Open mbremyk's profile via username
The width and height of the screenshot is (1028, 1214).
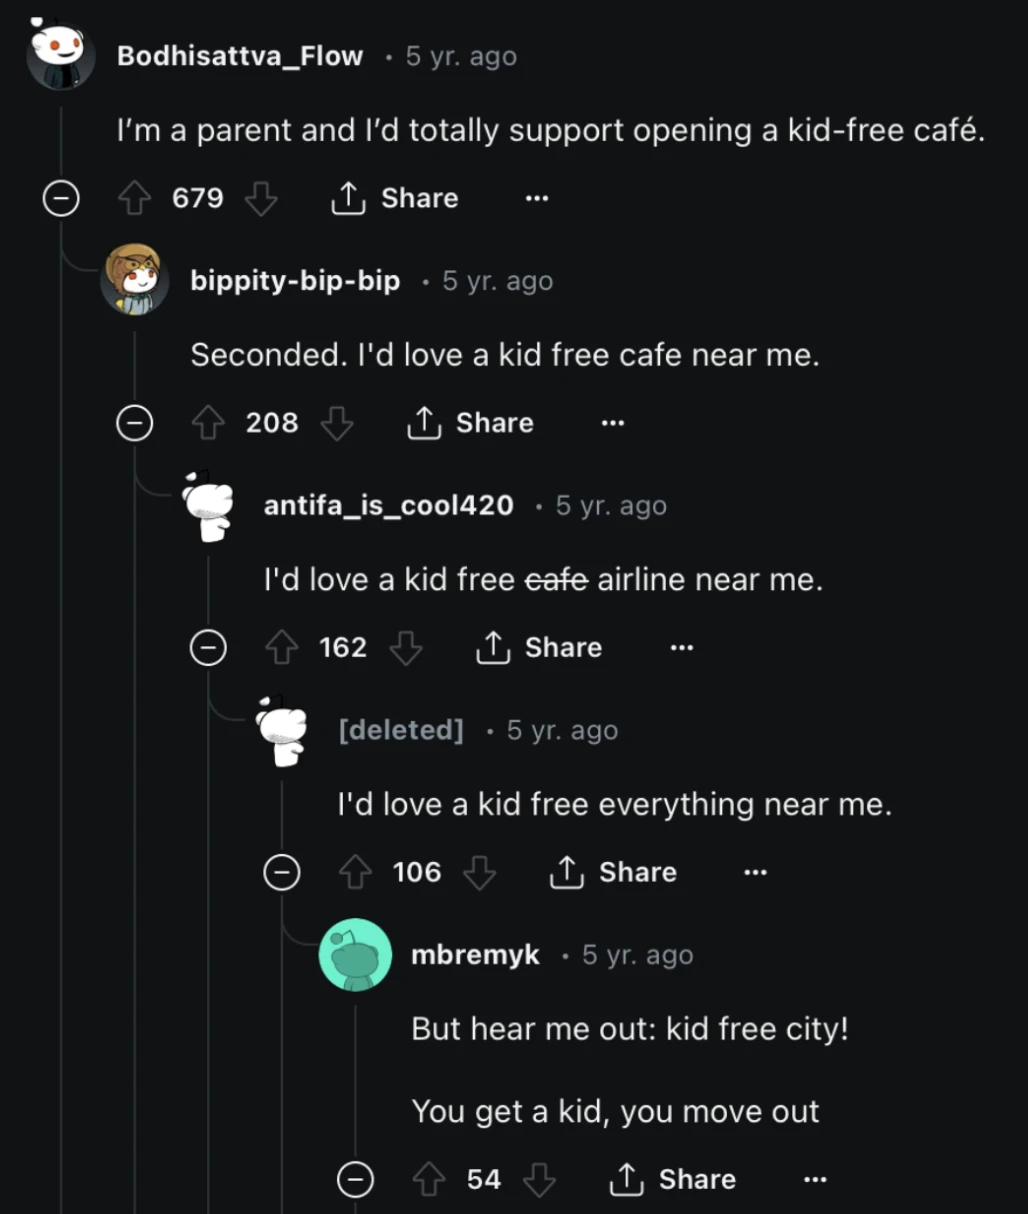tap(475, 955)
